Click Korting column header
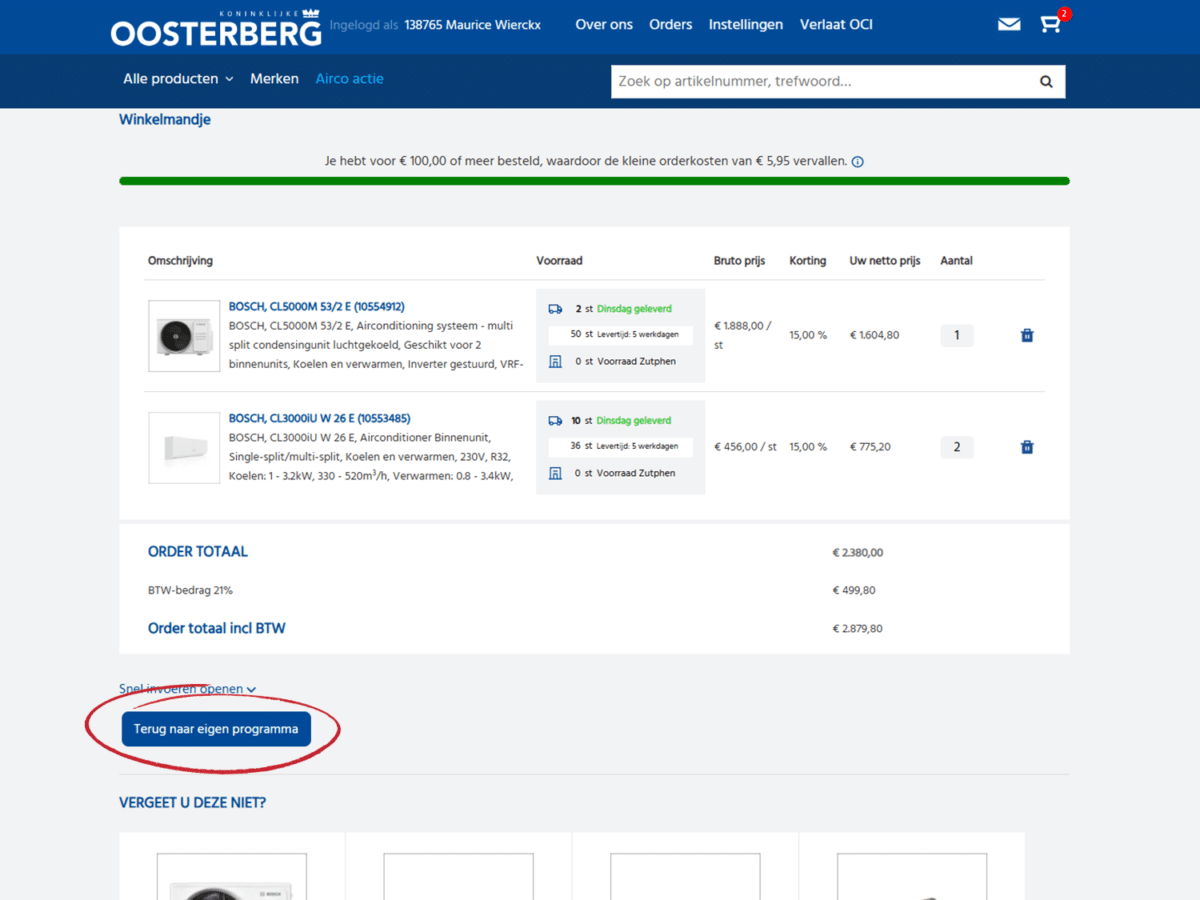 click(808, 261)
